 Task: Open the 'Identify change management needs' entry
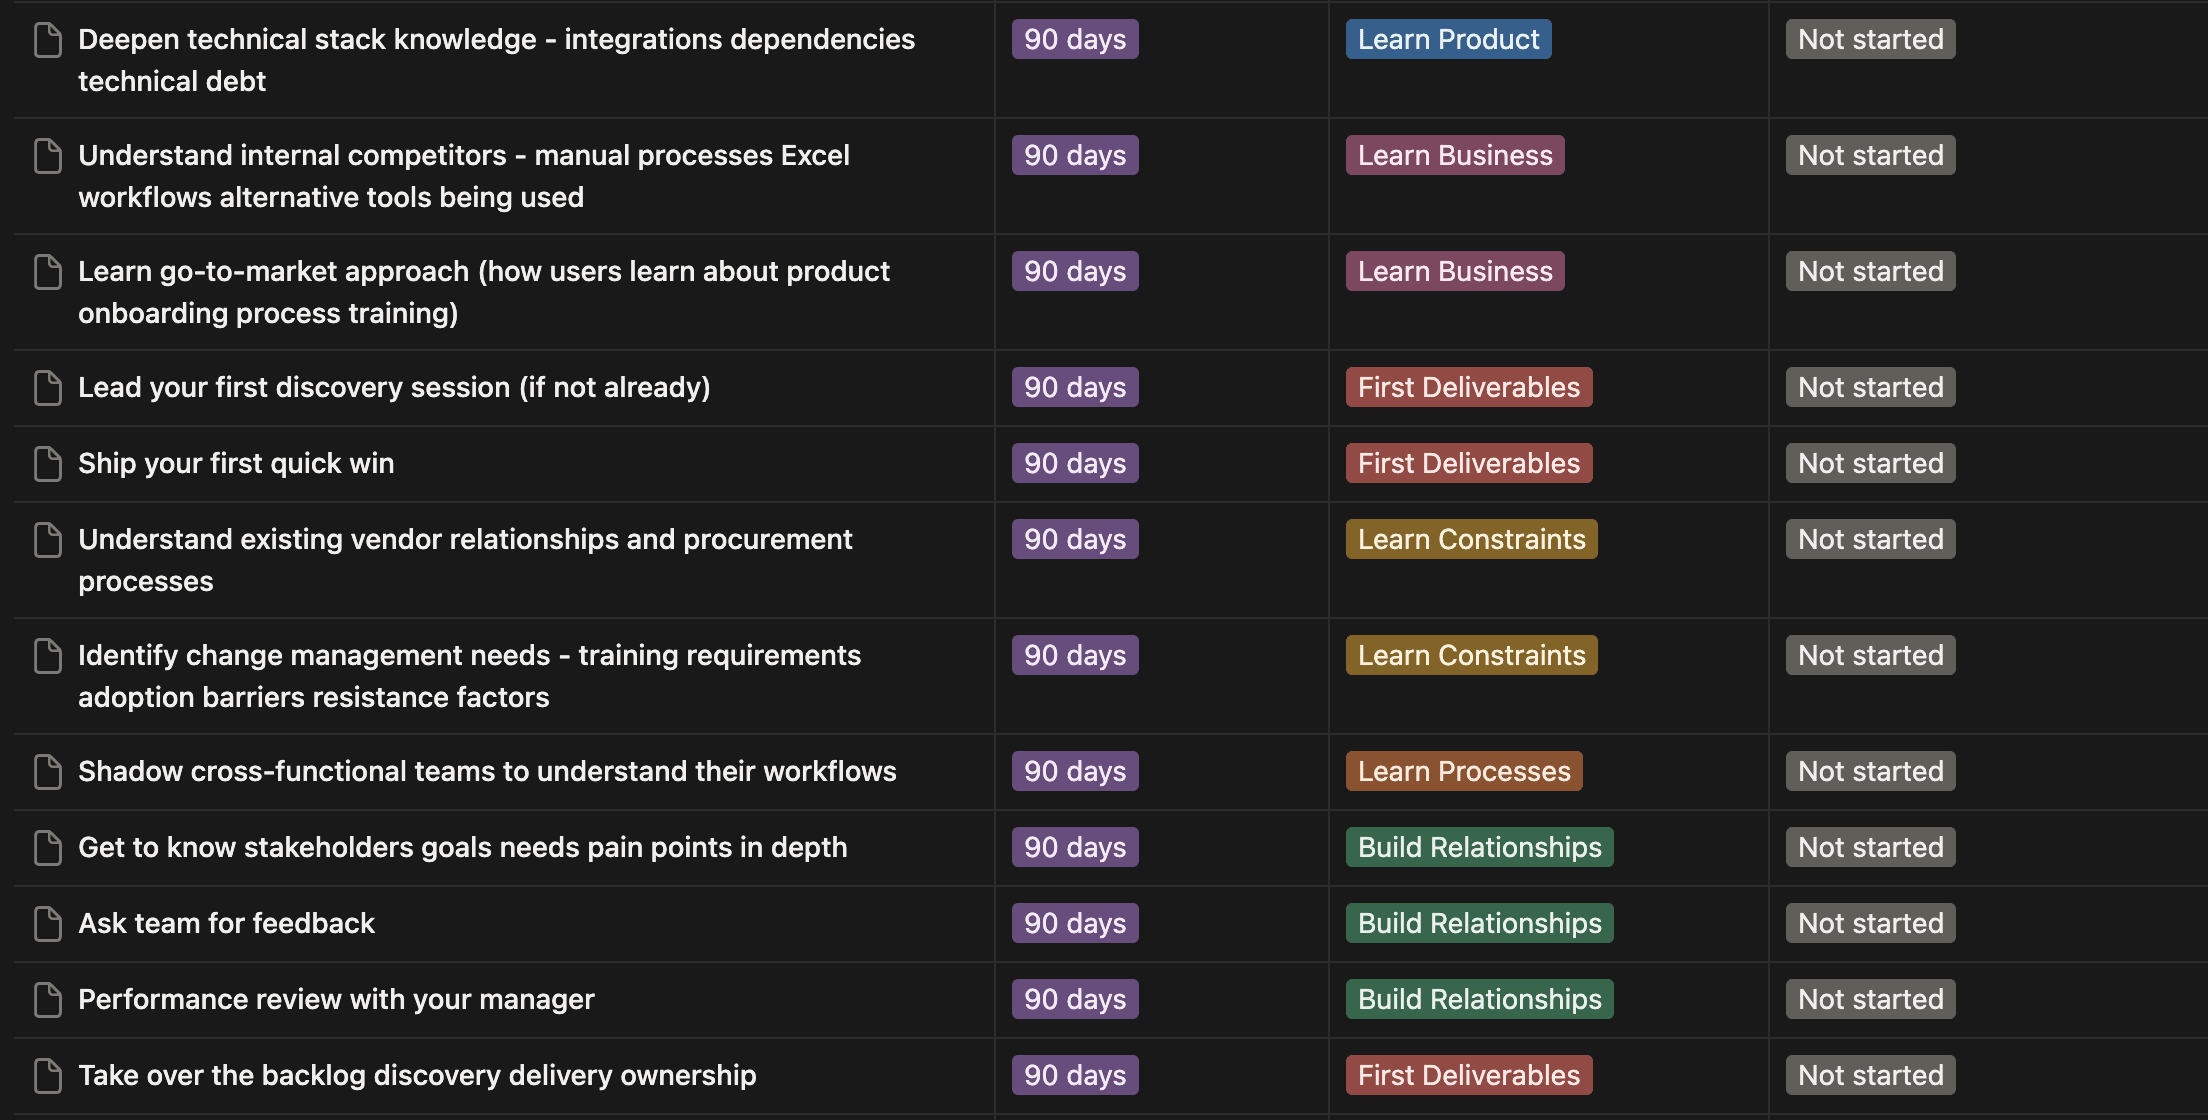[469, 656]
